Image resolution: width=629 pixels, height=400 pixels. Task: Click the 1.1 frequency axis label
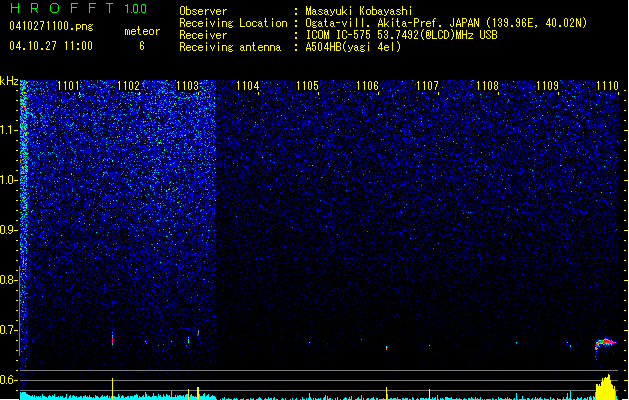tap(8, 130)
